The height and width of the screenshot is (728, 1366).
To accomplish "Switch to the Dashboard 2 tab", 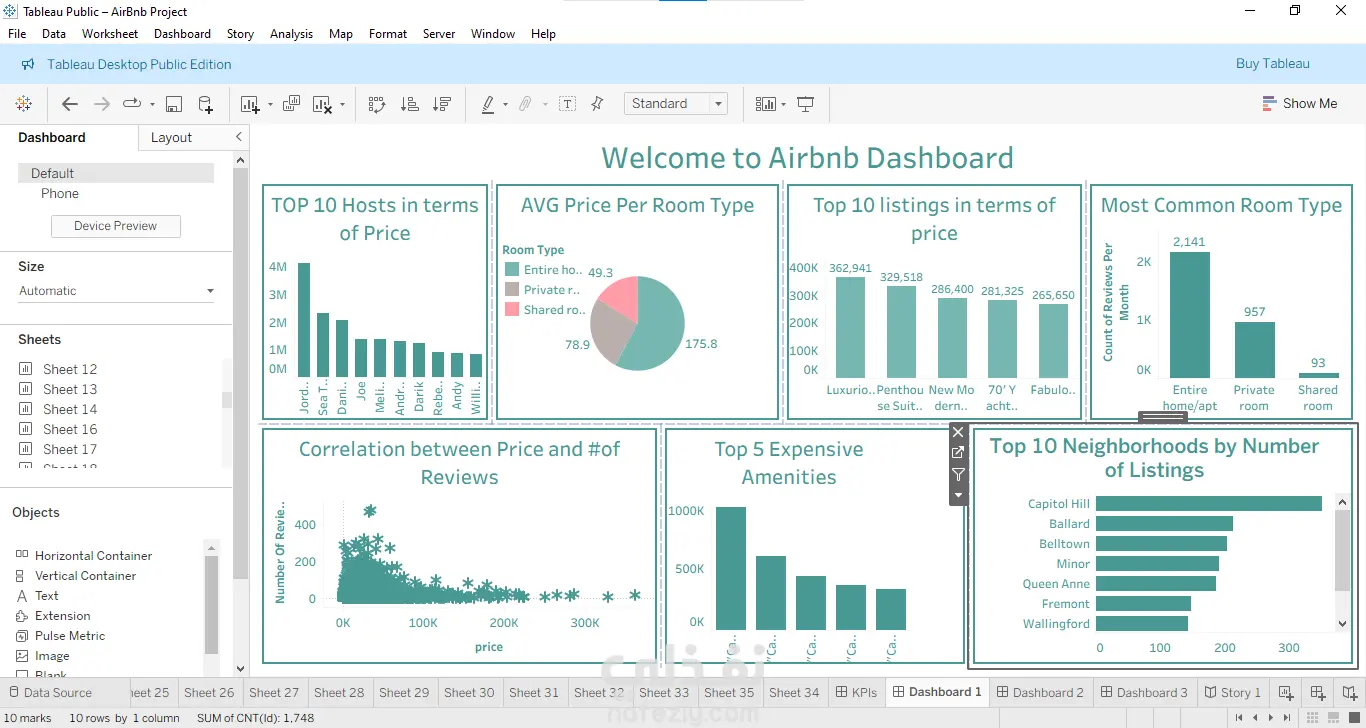I will 1039,692.
